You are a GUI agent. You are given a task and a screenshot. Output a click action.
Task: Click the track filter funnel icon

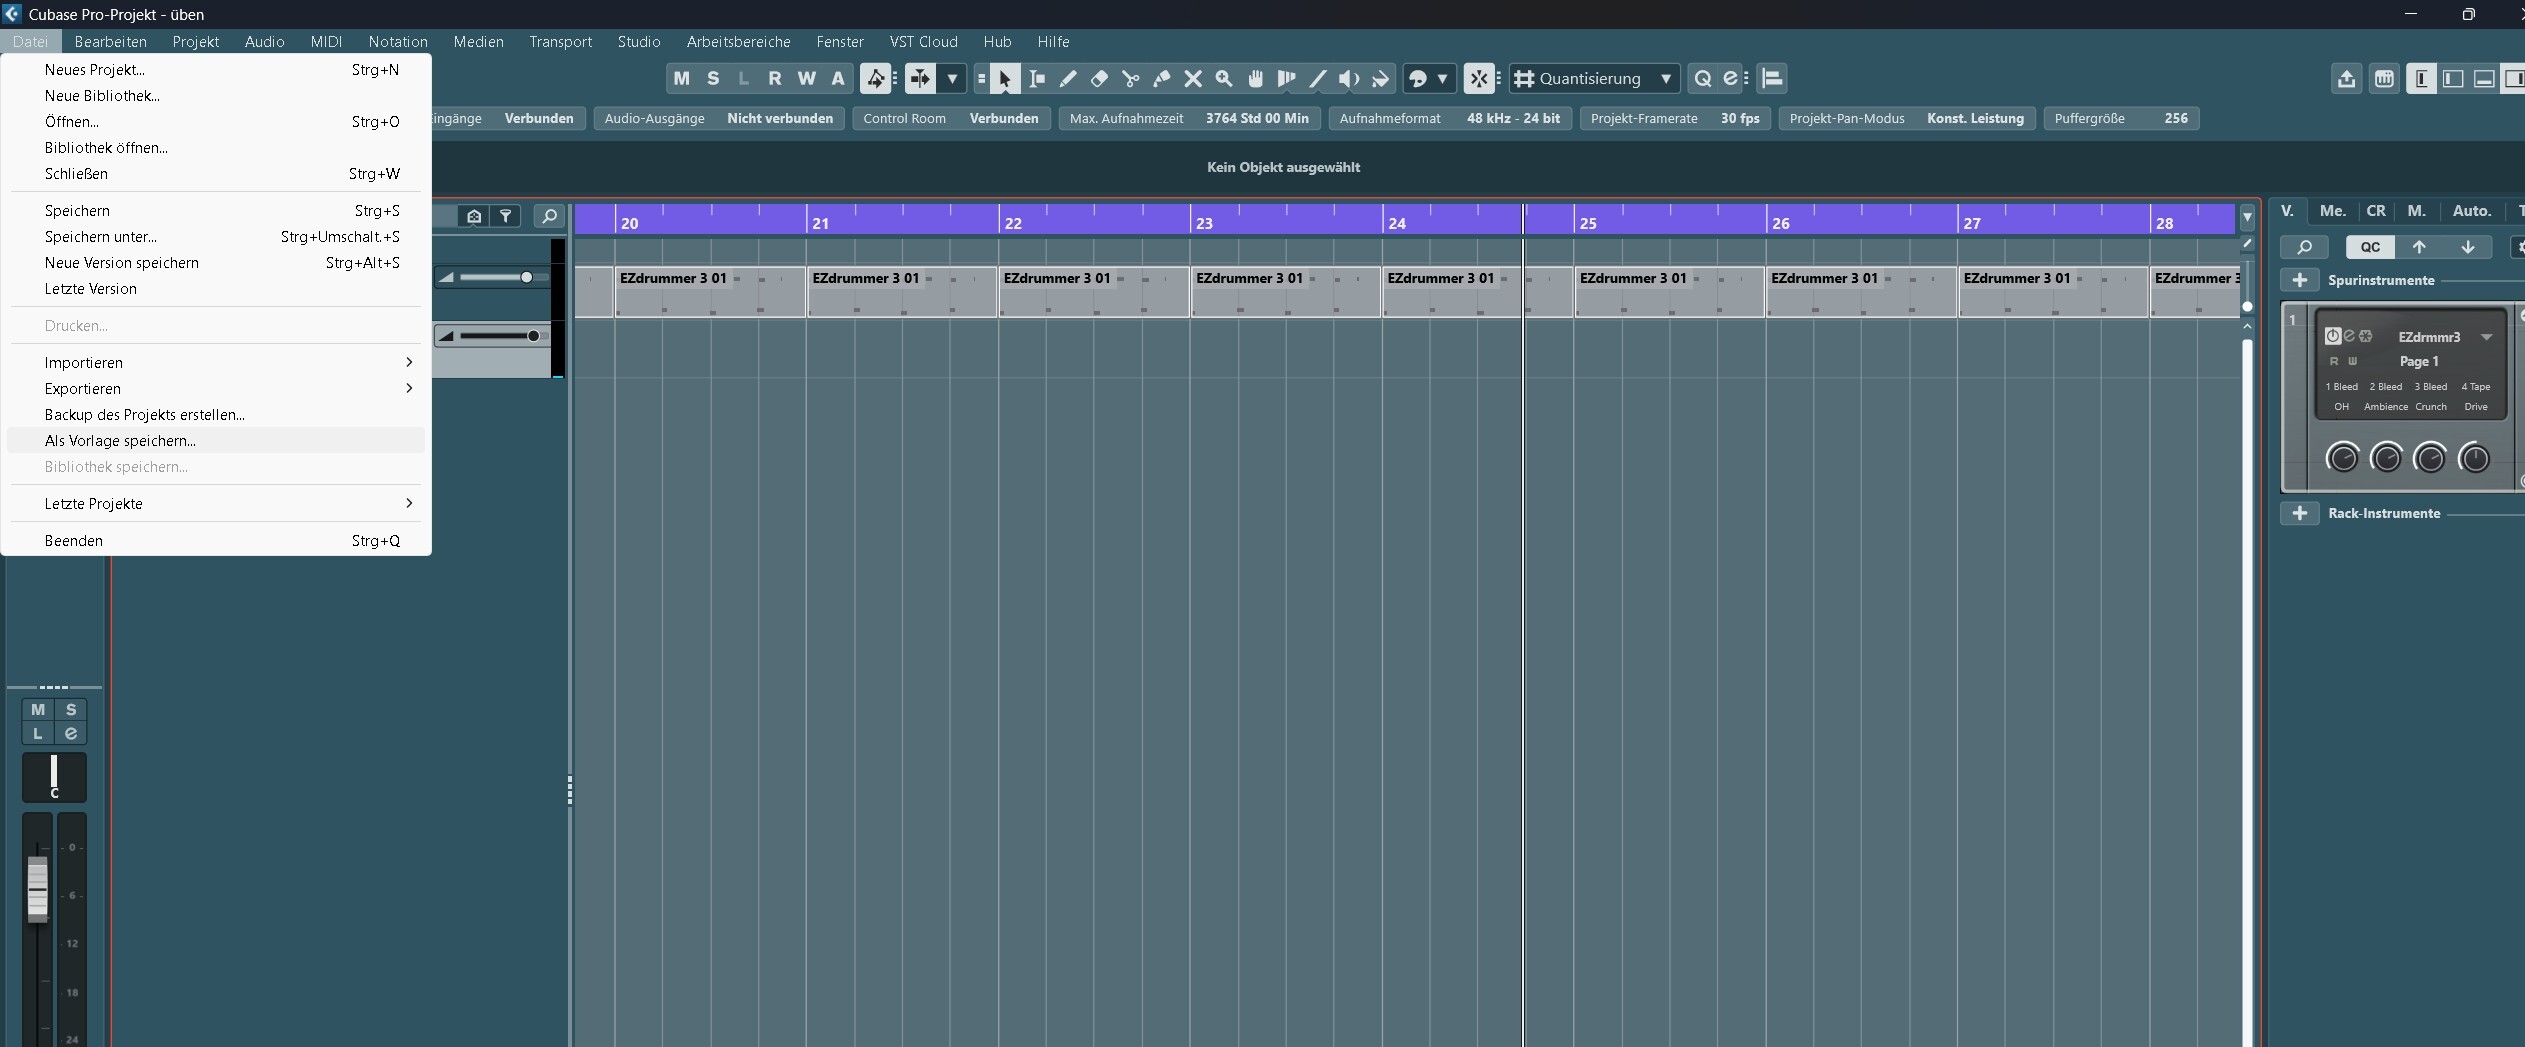506,216
